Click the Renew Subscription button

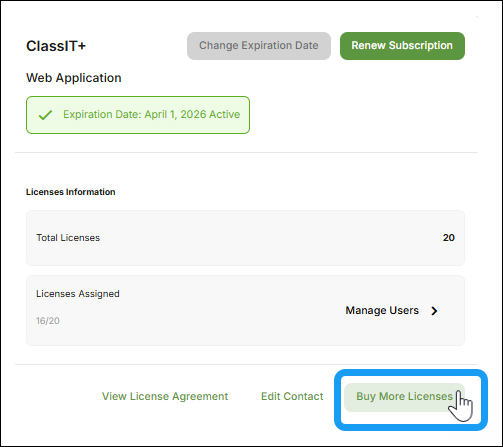point(402,46)
